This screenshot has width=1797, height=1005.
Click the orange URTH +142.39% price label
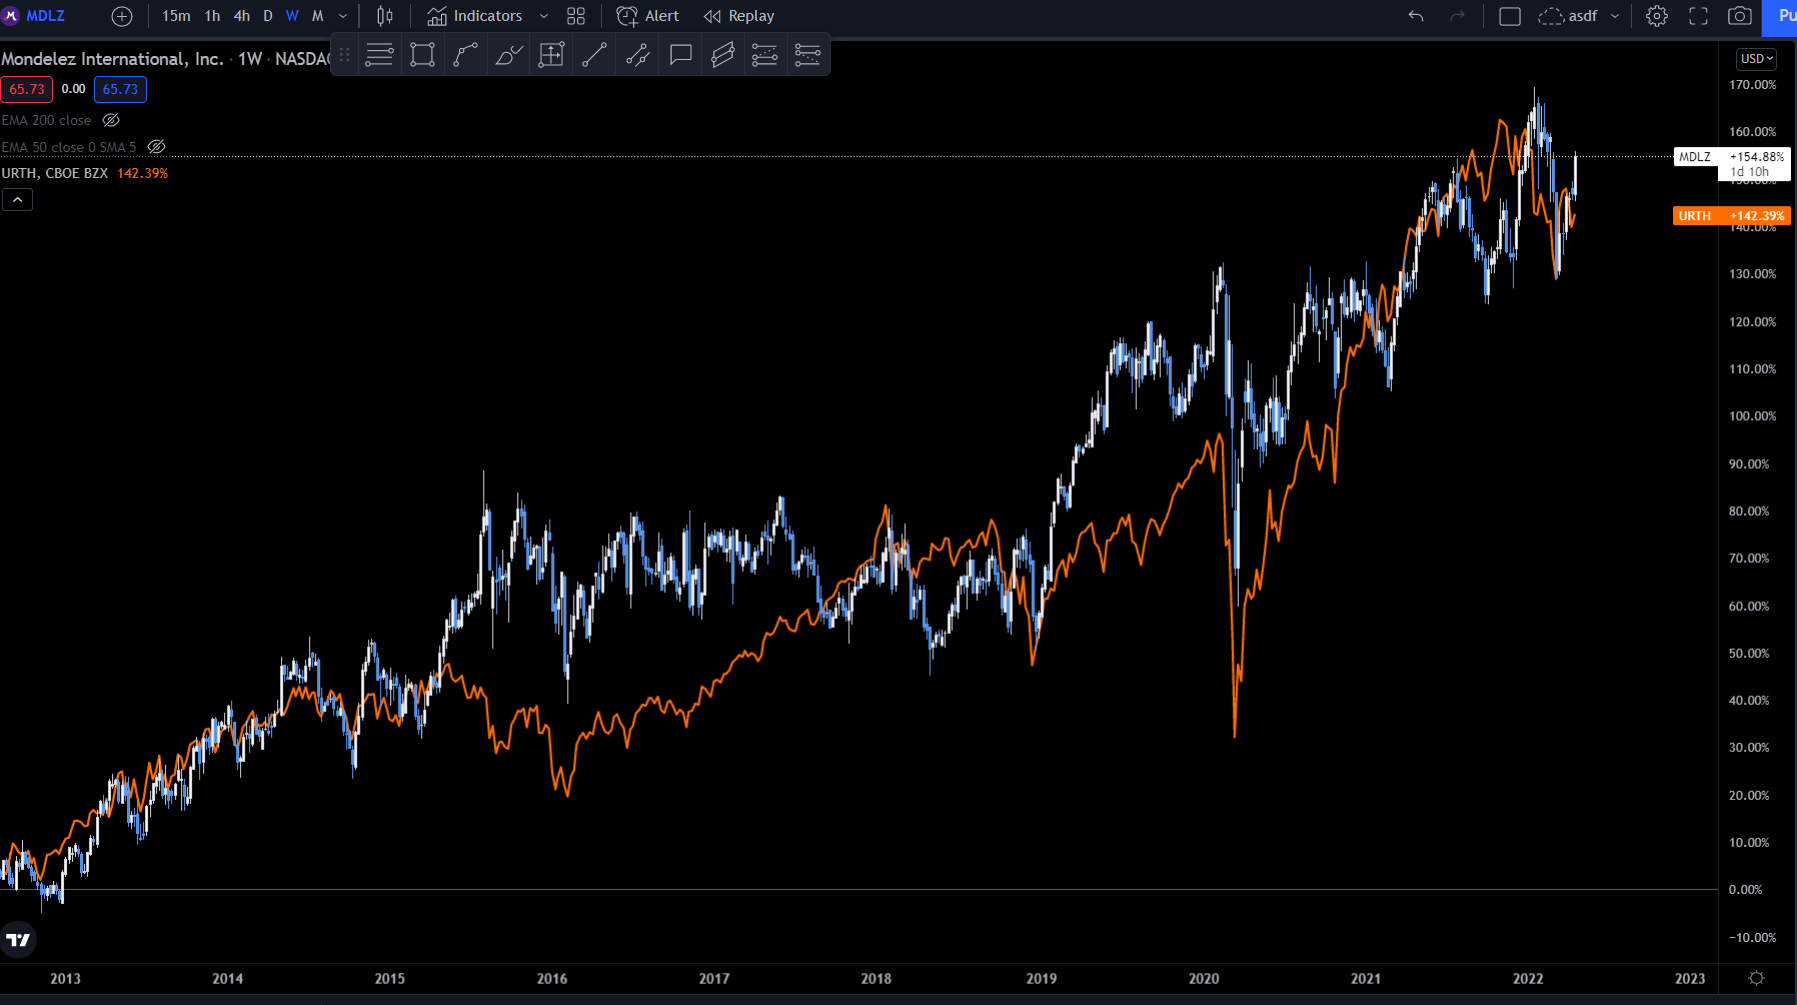click(1732, 216)
